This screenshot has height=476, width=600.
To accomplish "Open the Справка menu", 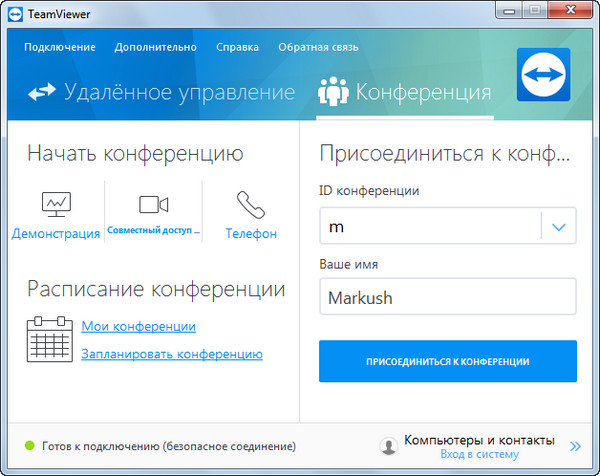I will pyautogui.click(x=237, y=47).
